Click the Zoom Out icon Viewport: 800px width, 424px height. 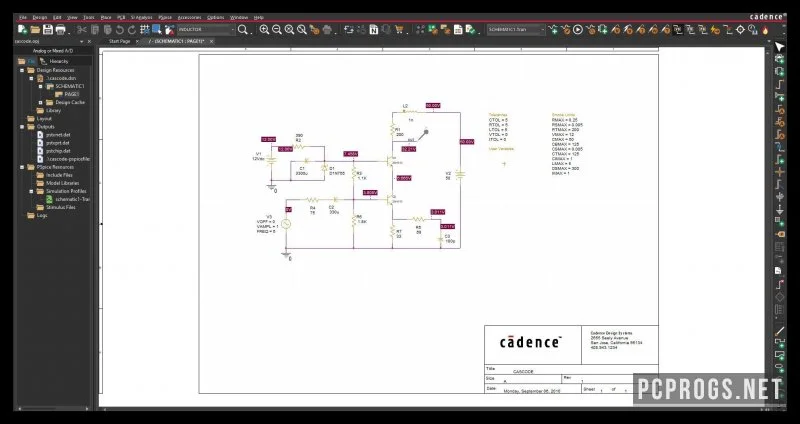point(277,30)
